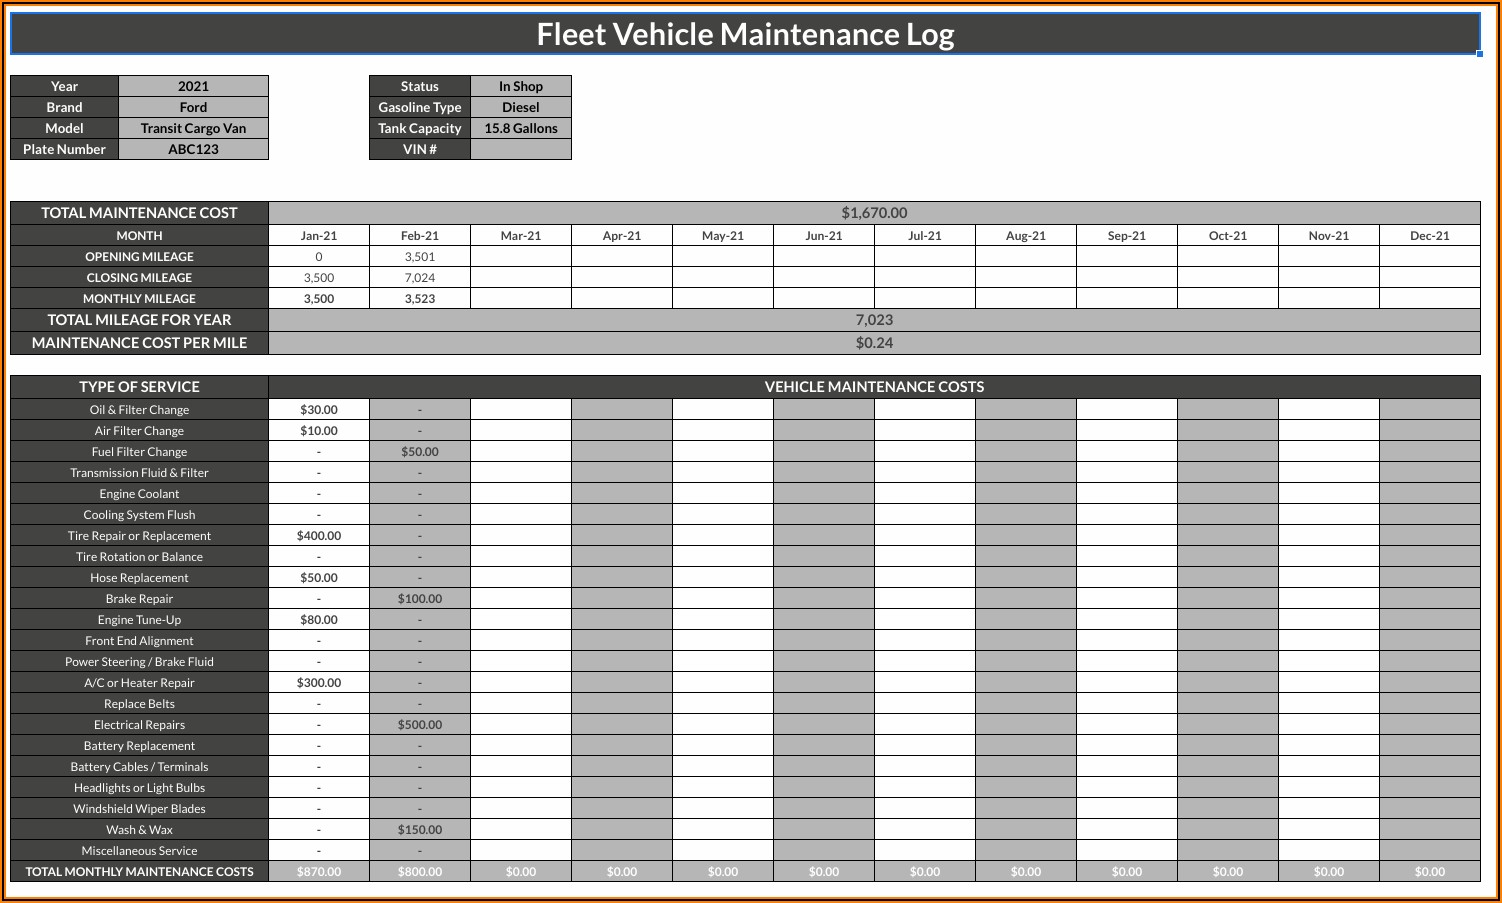The image size is (1502, 903).
Task: Click the MAINTENANCE COST PER MILE label
Action: coord(140,343)
